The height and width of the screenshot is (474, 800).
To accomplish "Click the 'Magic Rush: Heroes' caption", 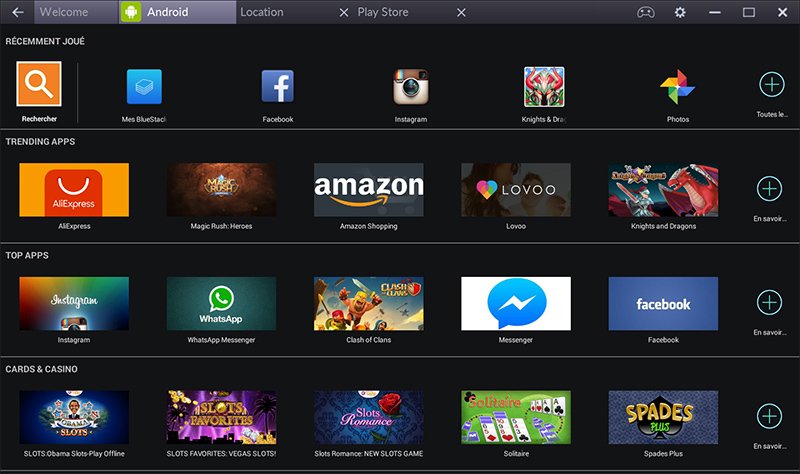I will click(221, 226).
